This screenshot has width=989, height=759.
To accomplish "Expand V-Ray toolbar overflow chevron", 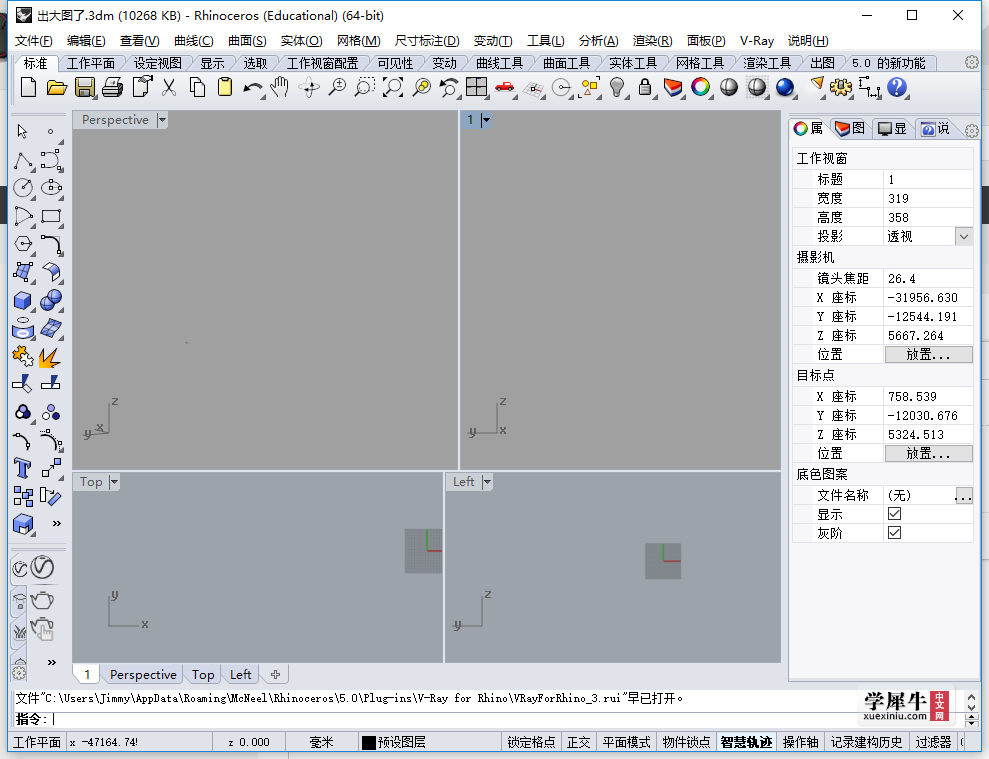I will click(52, 662).
